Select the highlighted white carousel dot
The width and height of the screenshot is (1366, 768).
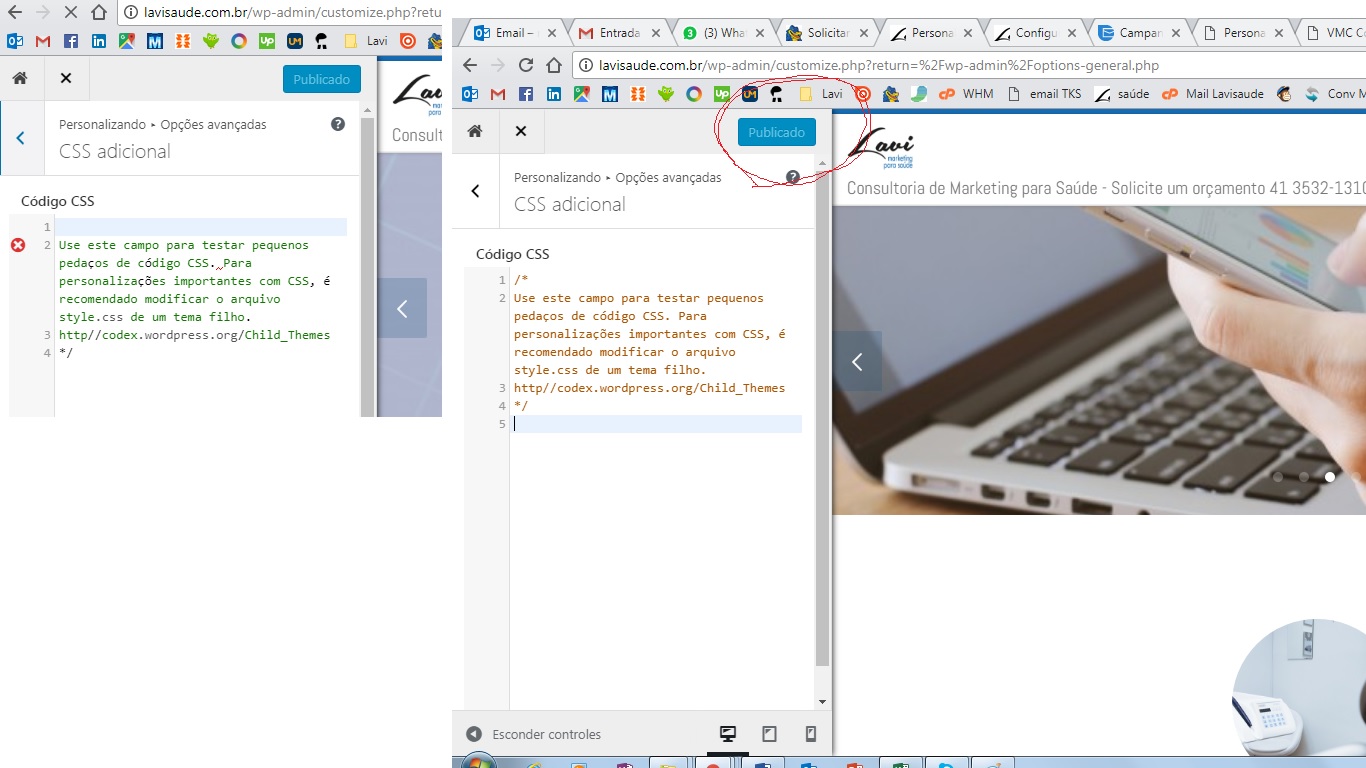pyautogui.click(x=1330, y=477)
